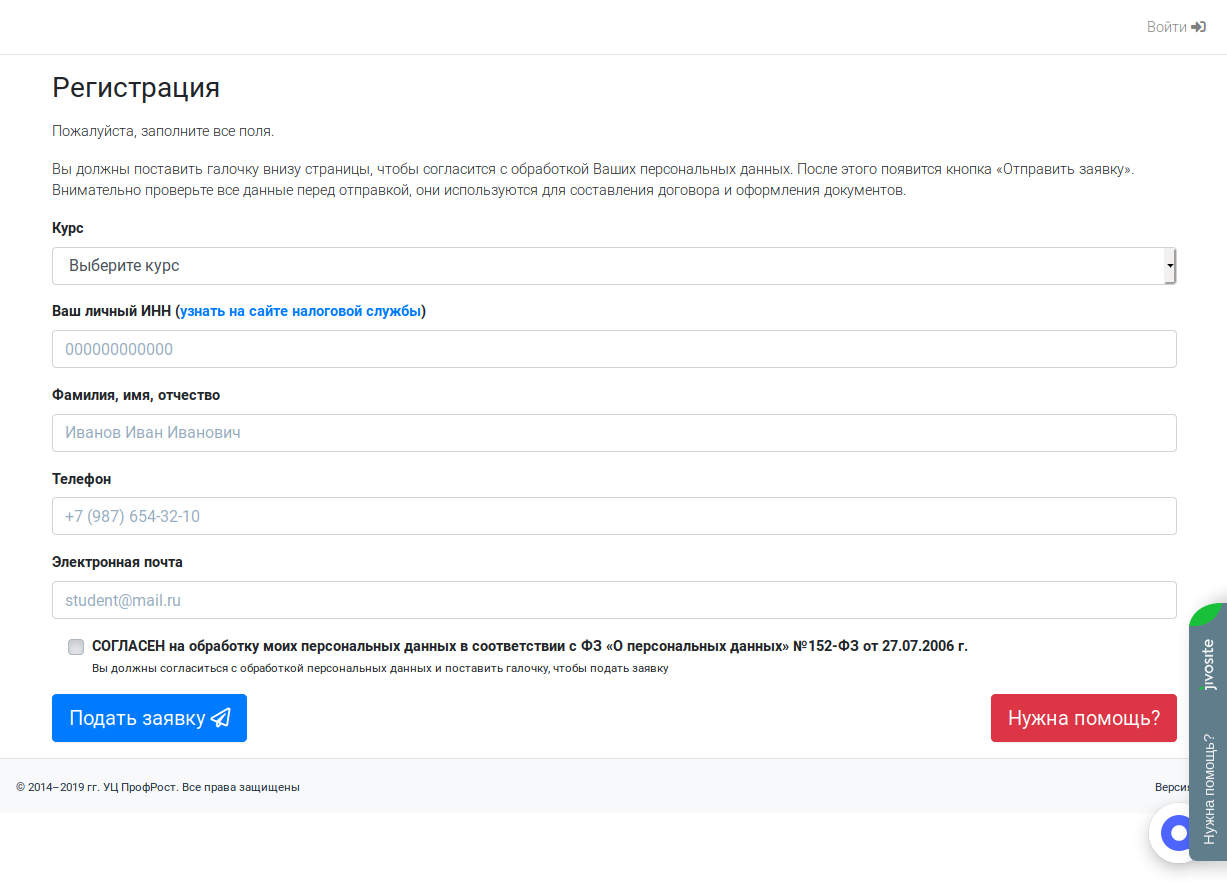Click the sign-in arrow icon beside Войти

click(x=1199, y=27)
